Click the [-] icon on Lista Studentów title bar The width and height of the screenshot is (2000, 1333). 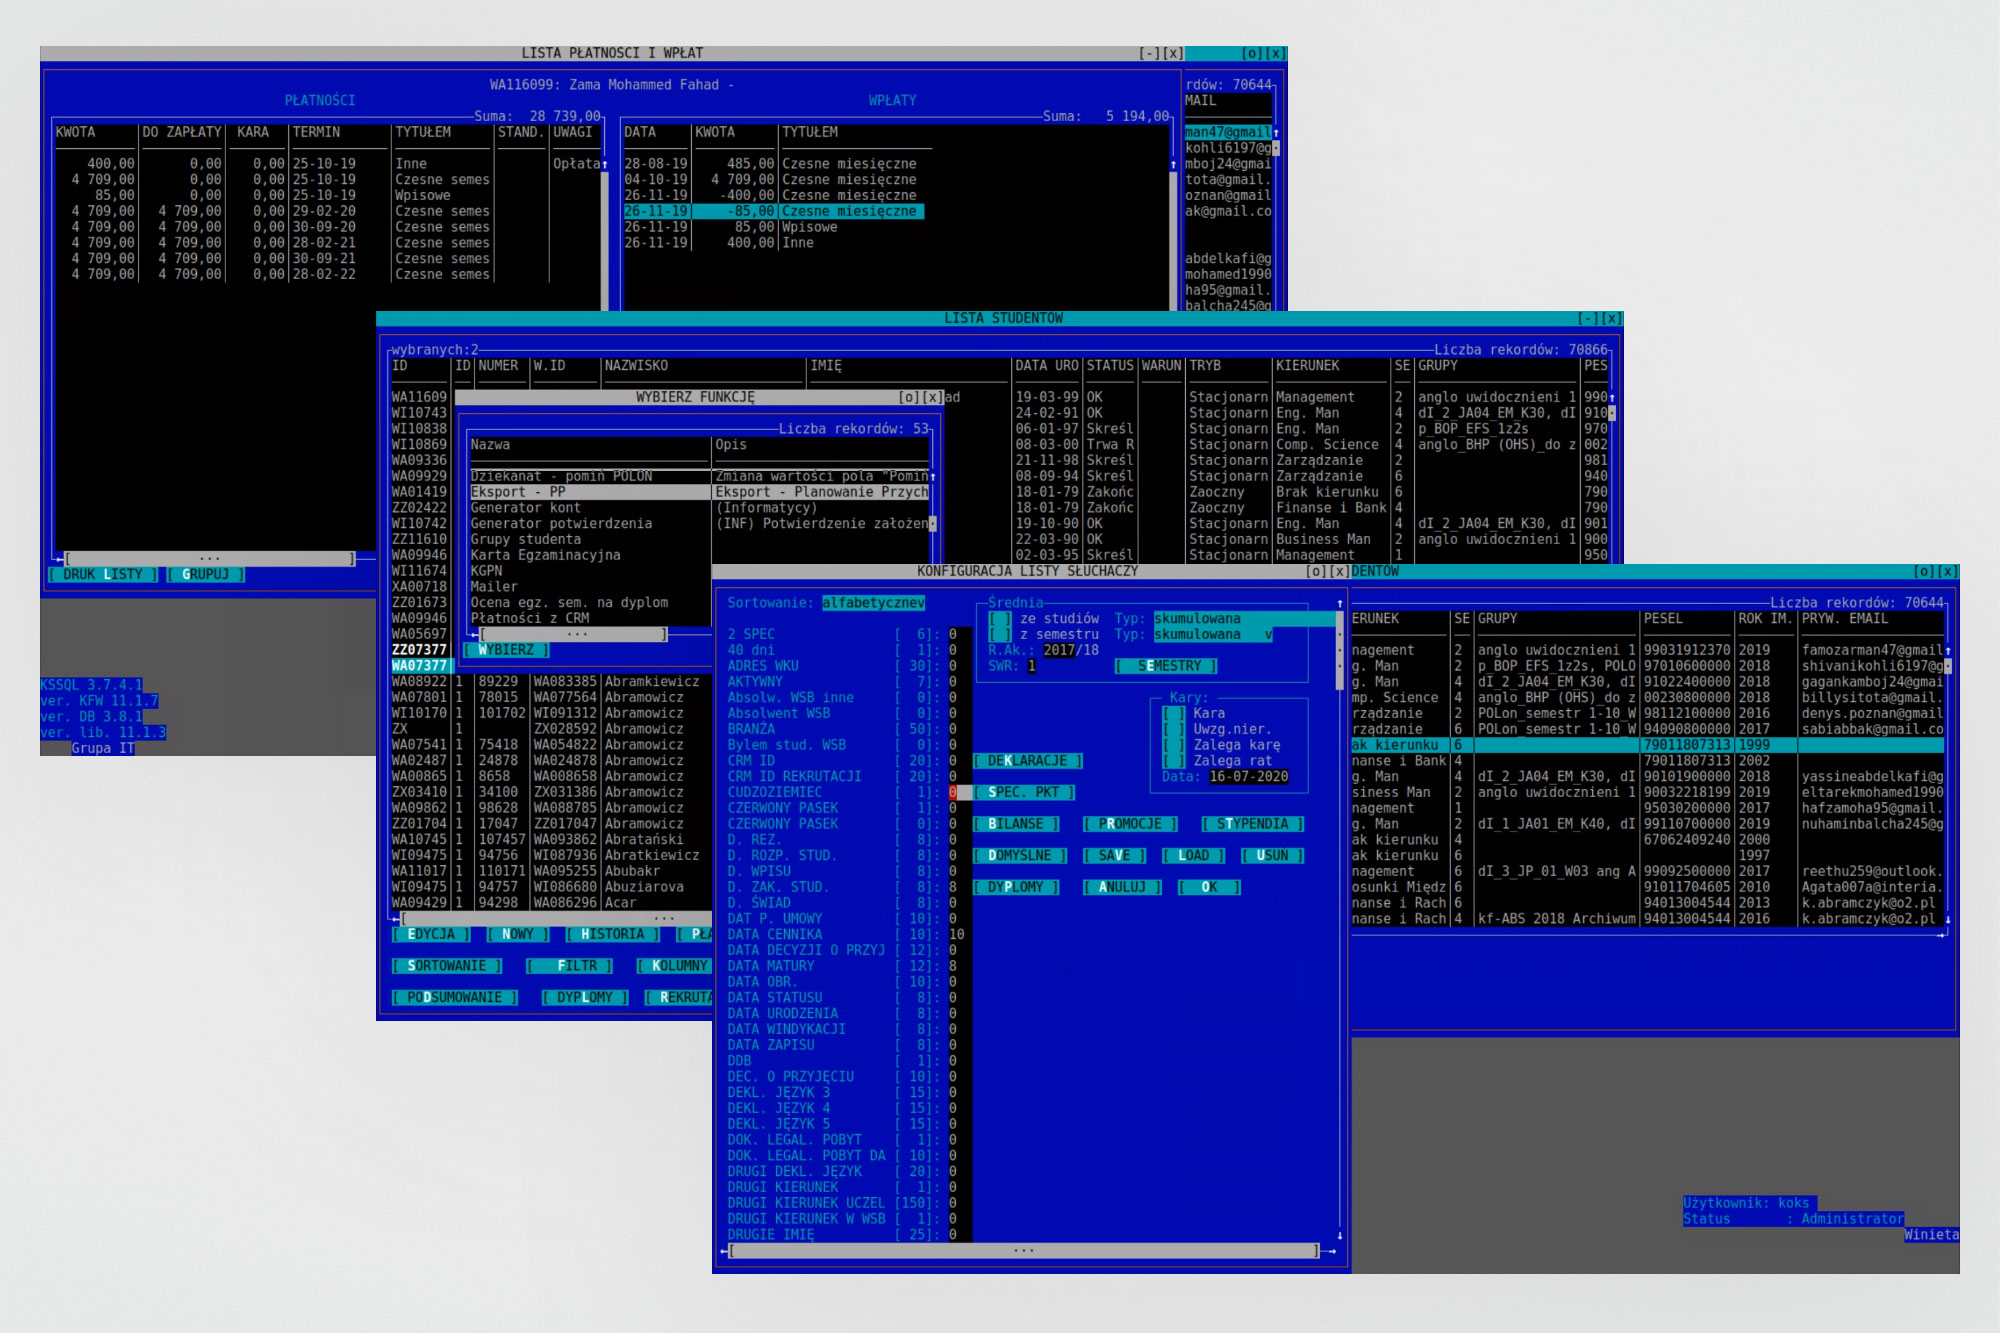tap(1587, 318)
